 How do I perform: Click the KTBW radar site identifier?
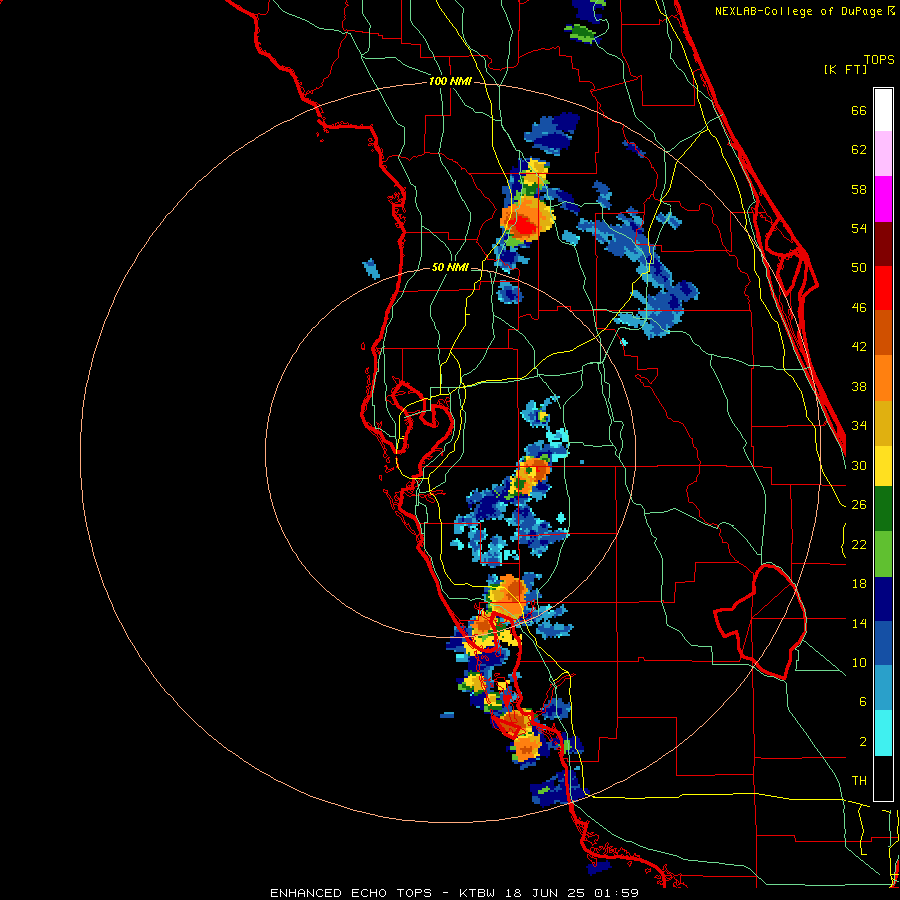[476, 893]
